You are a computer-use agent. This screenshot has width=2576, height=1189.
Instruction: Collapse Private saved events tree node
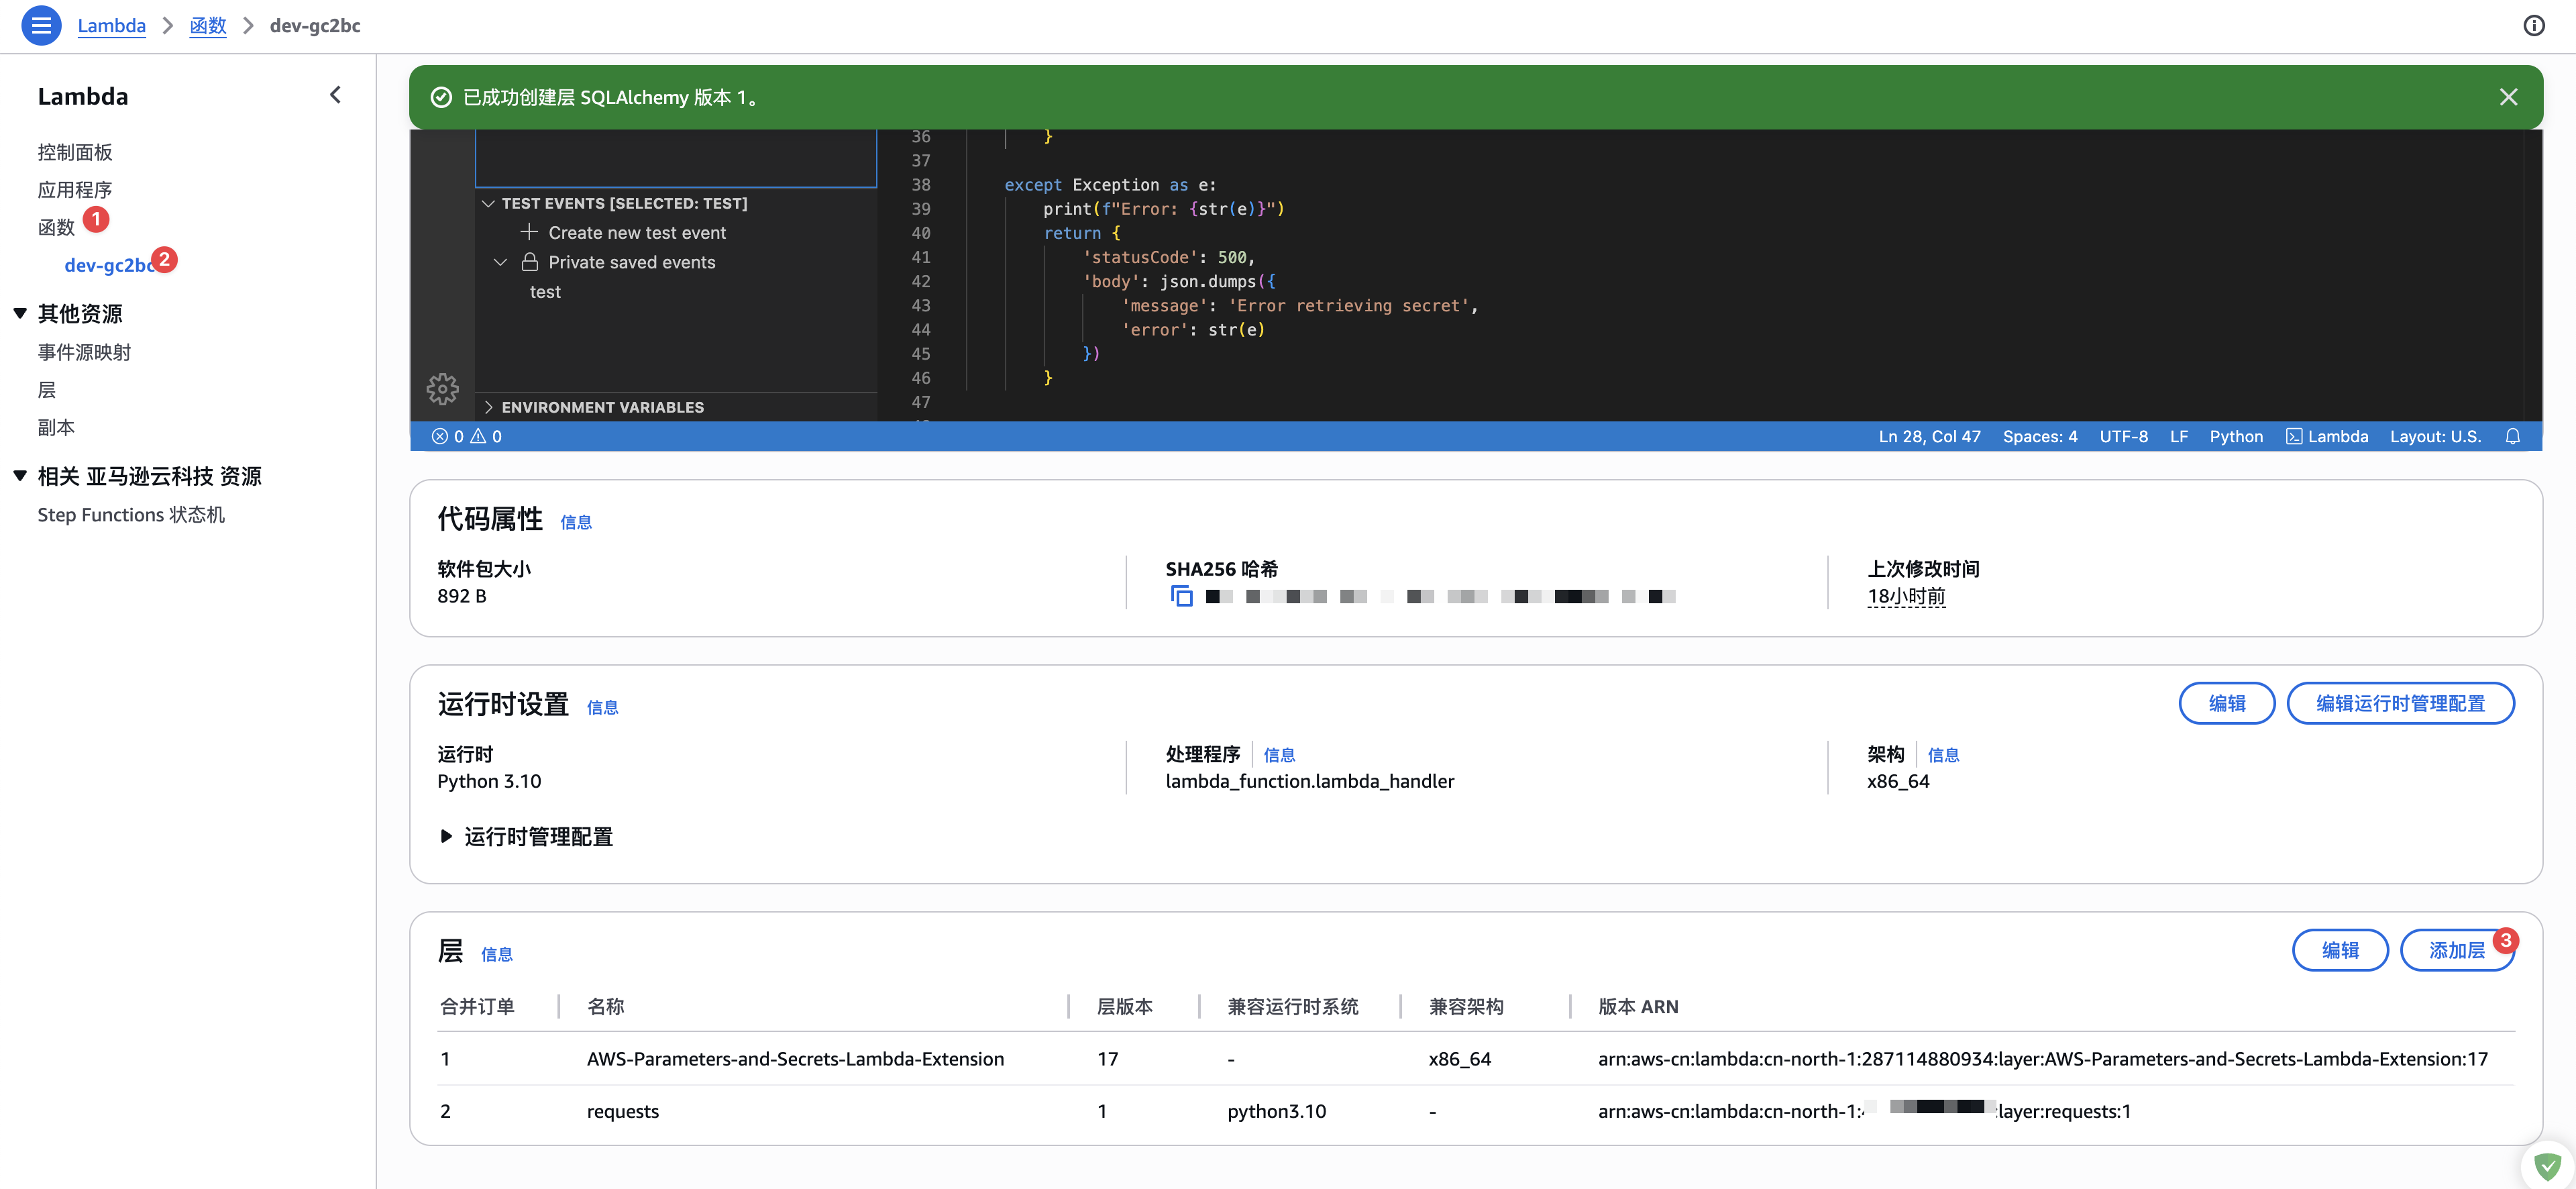[x=500, y=262]
